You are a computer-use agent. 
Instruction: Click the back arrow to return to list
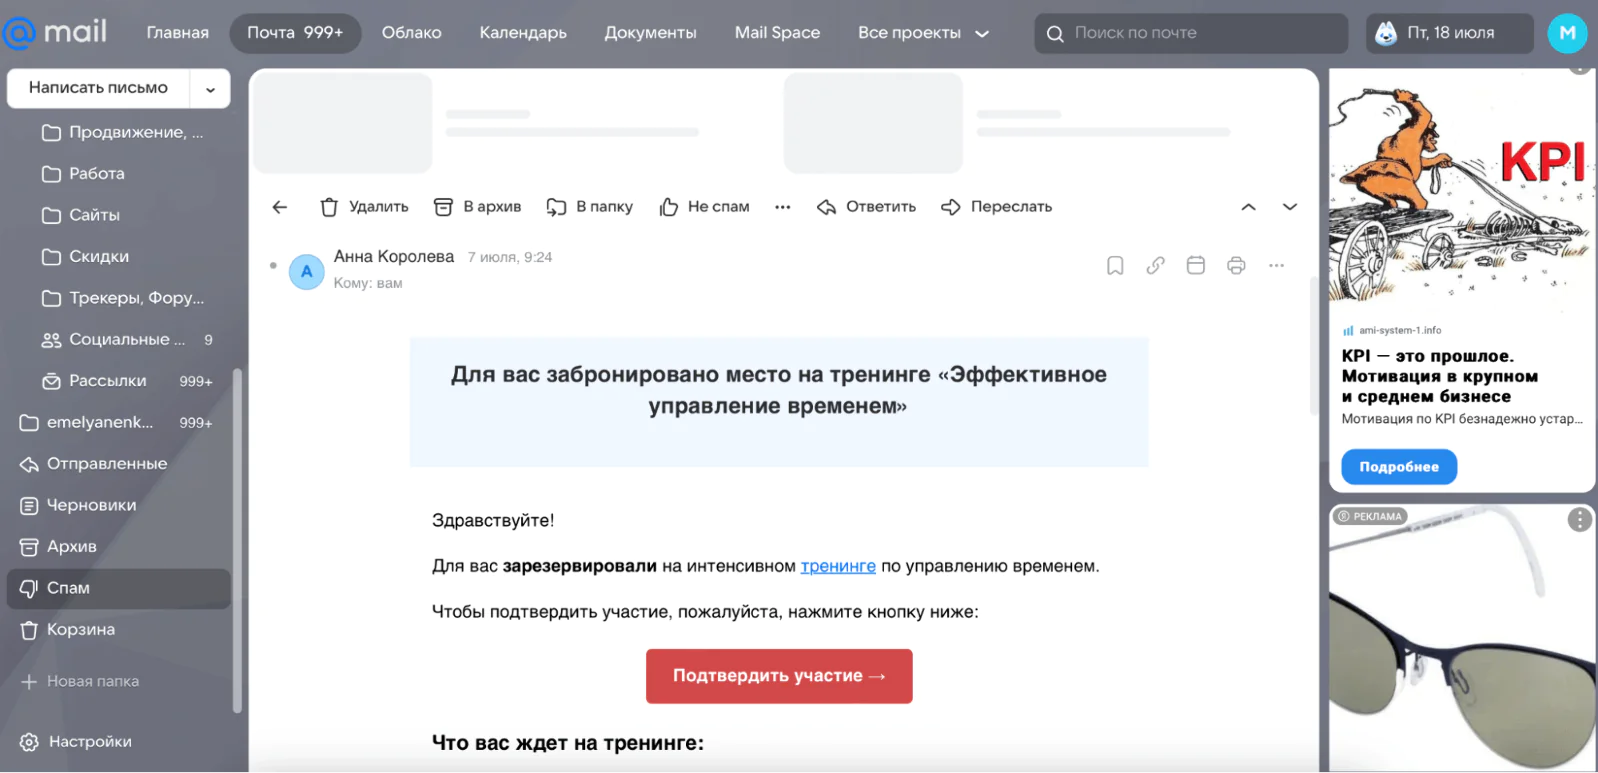tap(280, 207)
